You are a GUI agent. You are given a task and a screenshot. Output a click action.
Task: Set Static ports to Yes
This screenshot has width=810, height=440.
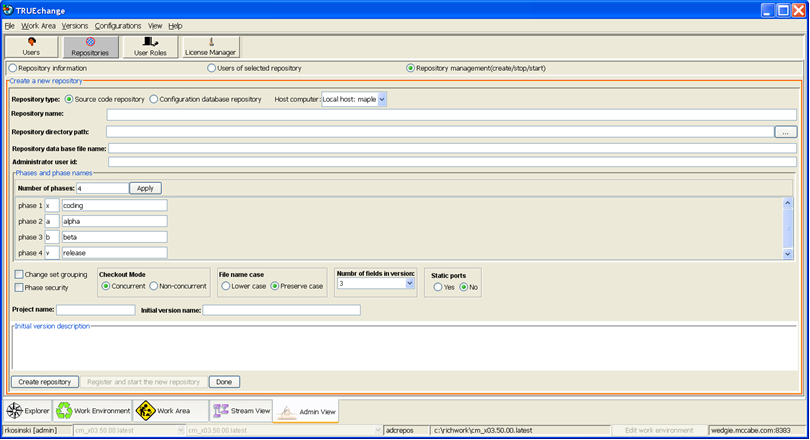point(438,287)
